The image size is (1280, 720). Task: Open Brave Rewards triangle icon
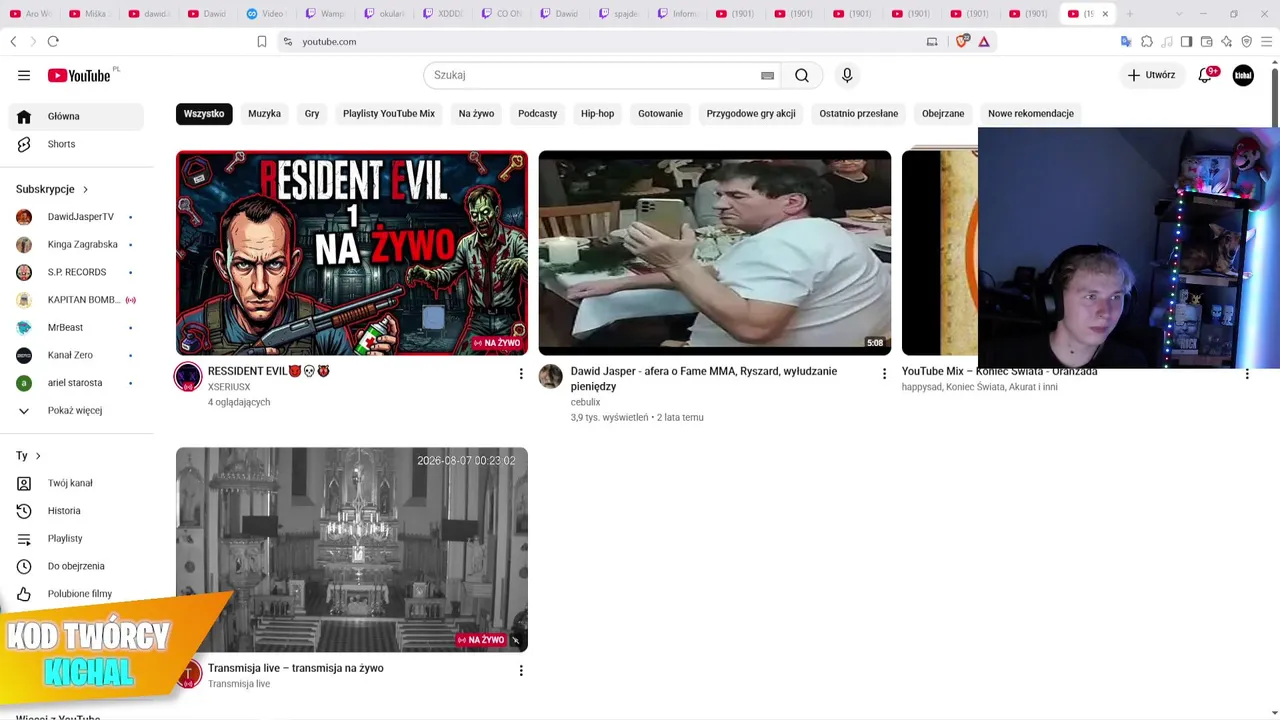(984, 41)
